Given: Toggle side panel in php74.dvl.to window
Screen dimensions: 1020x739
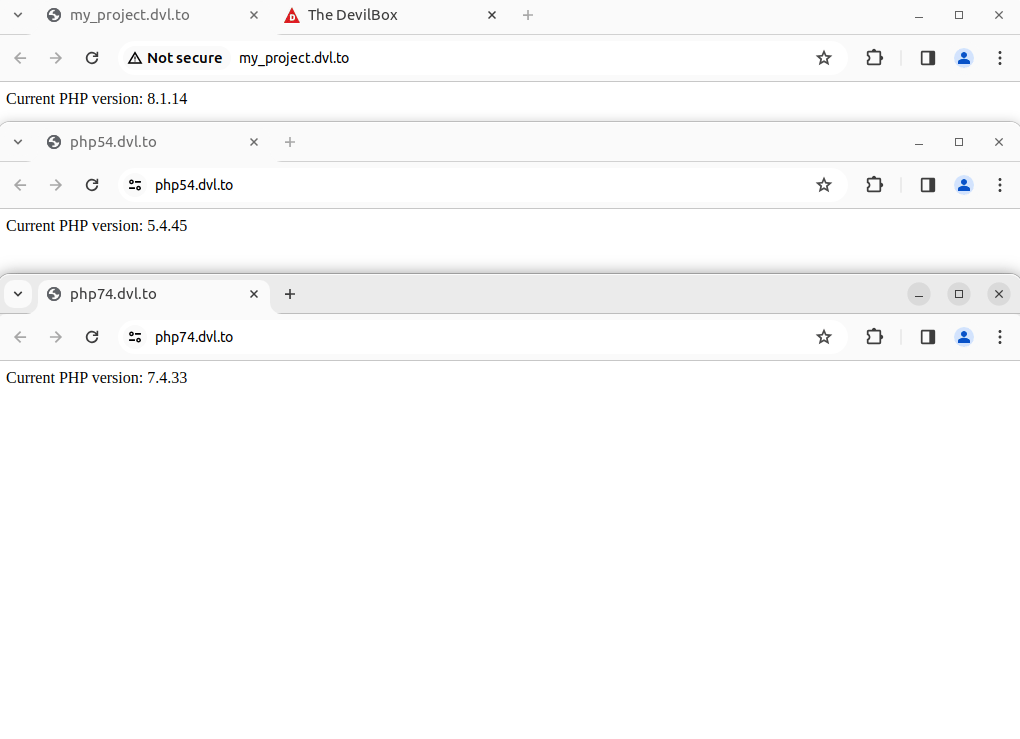Looking at the screenshot, I should click(x=928, y=337).
